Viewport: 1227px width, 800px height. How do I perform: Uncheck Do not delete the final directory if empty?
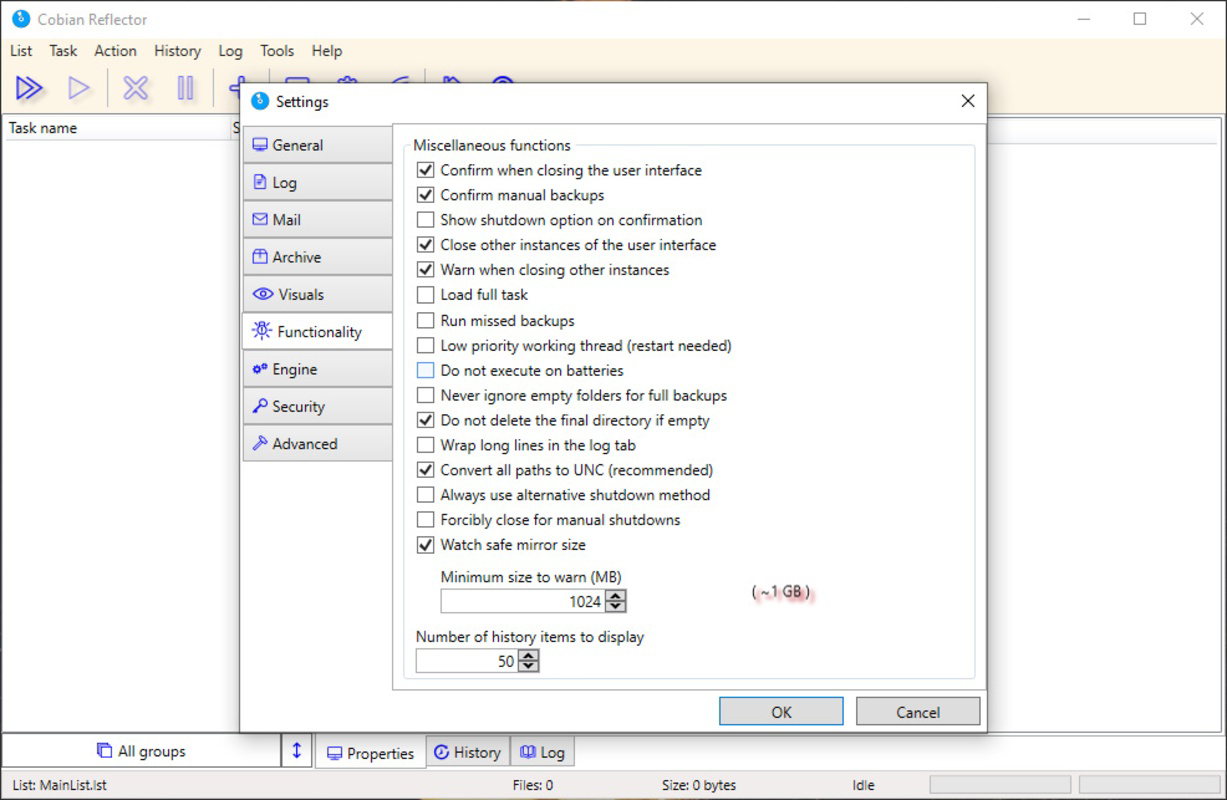point(426,421)
